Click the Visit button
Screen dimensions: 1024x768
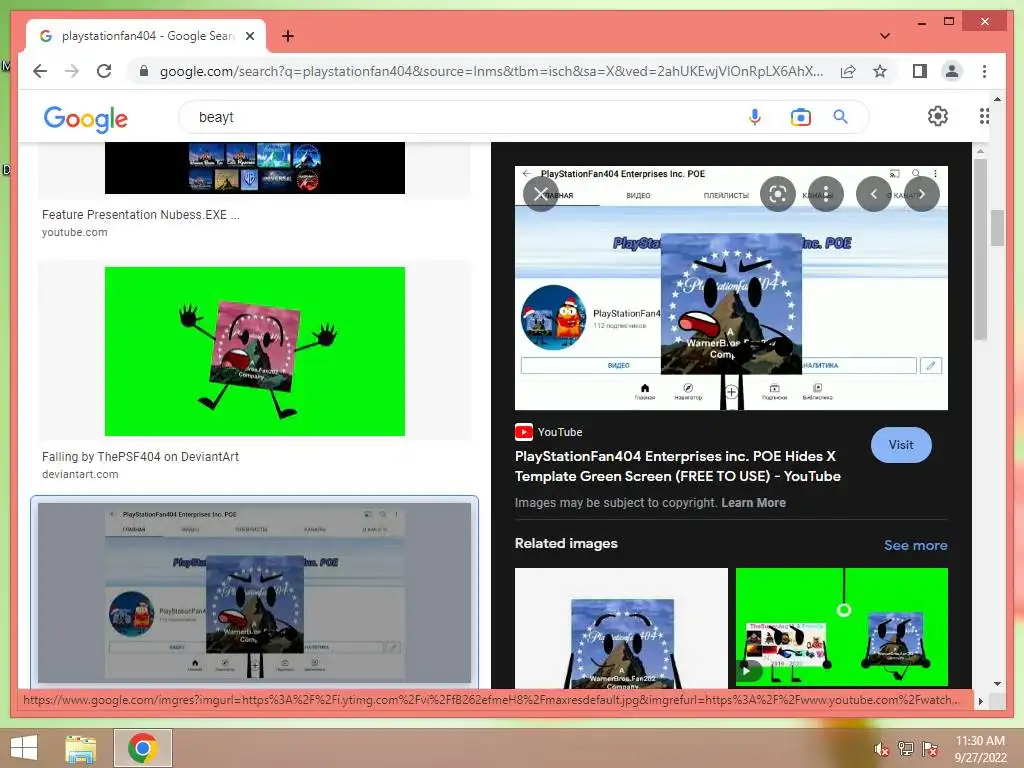click(901, 445)
